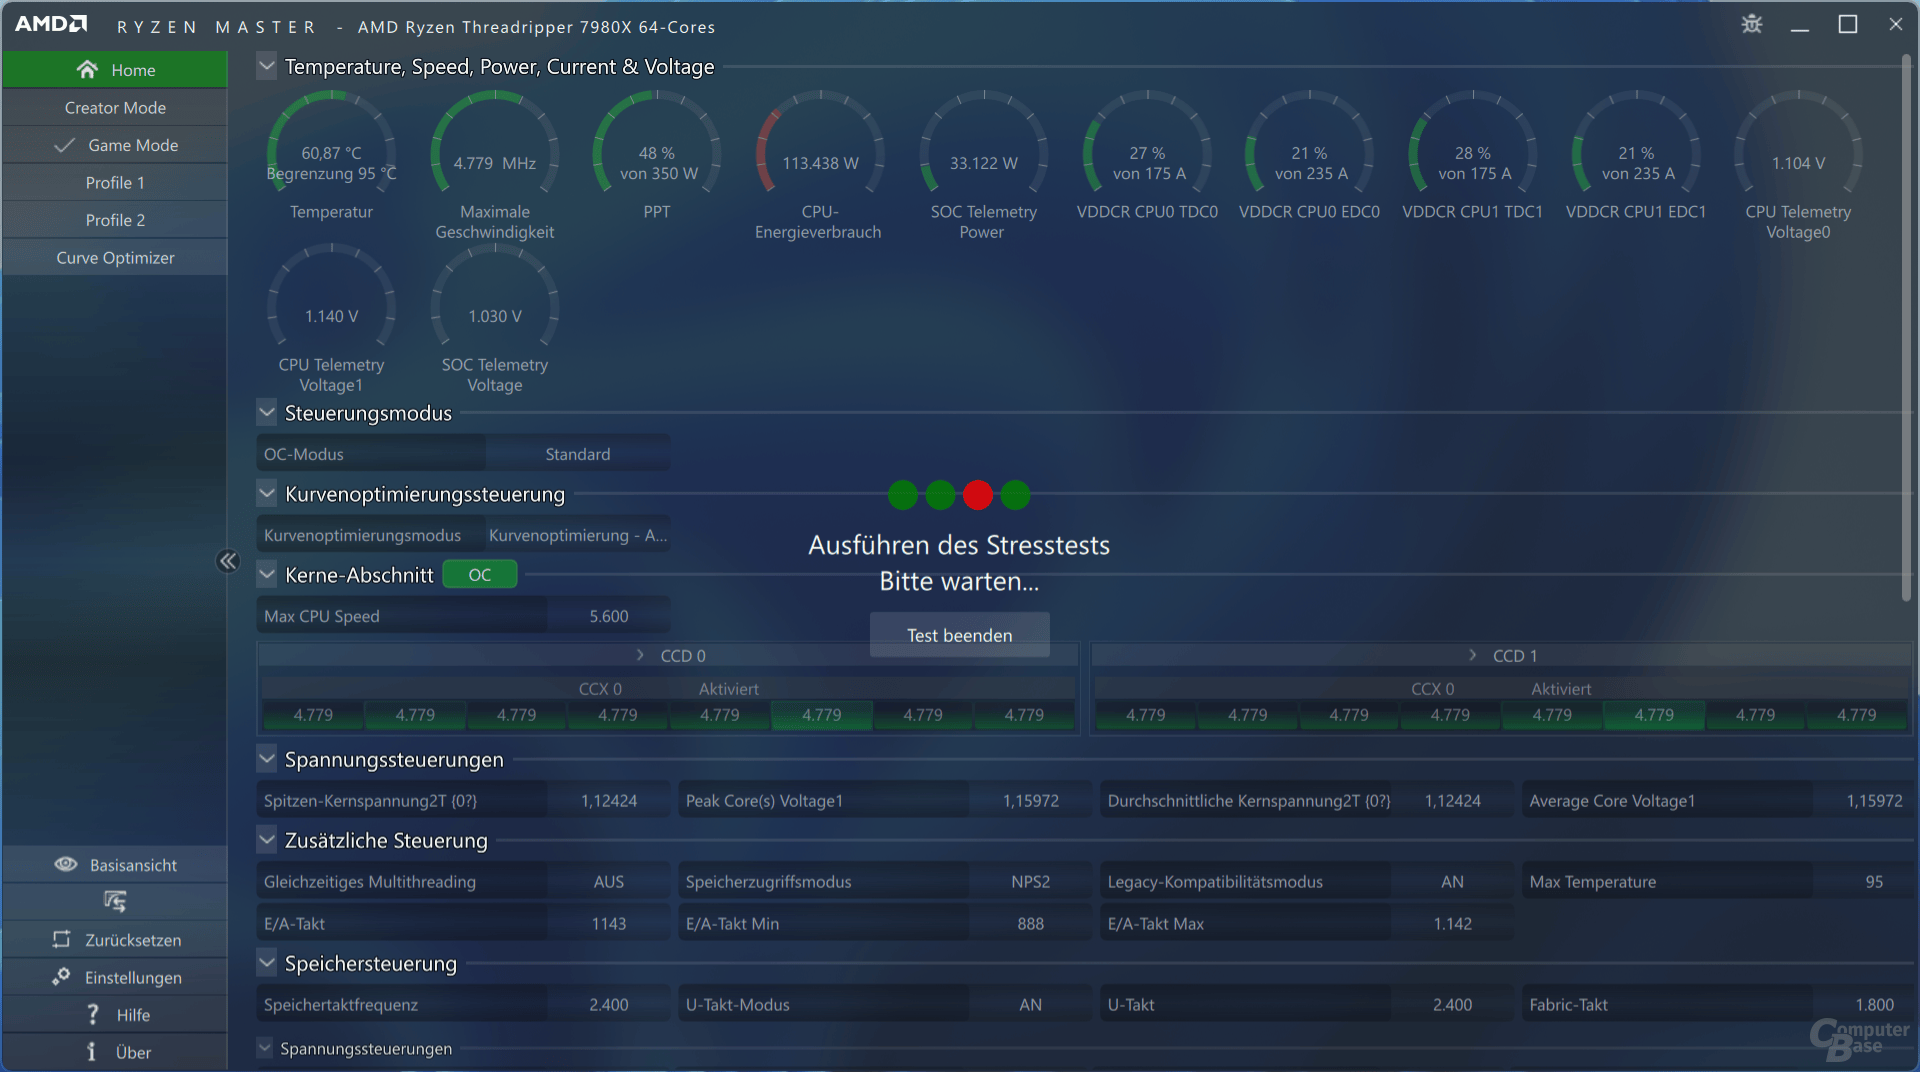Image resolution: width=1920 pixels, height=1072 pixels.
Task: Expand the CCD 0 chevron
Action: 640,656
